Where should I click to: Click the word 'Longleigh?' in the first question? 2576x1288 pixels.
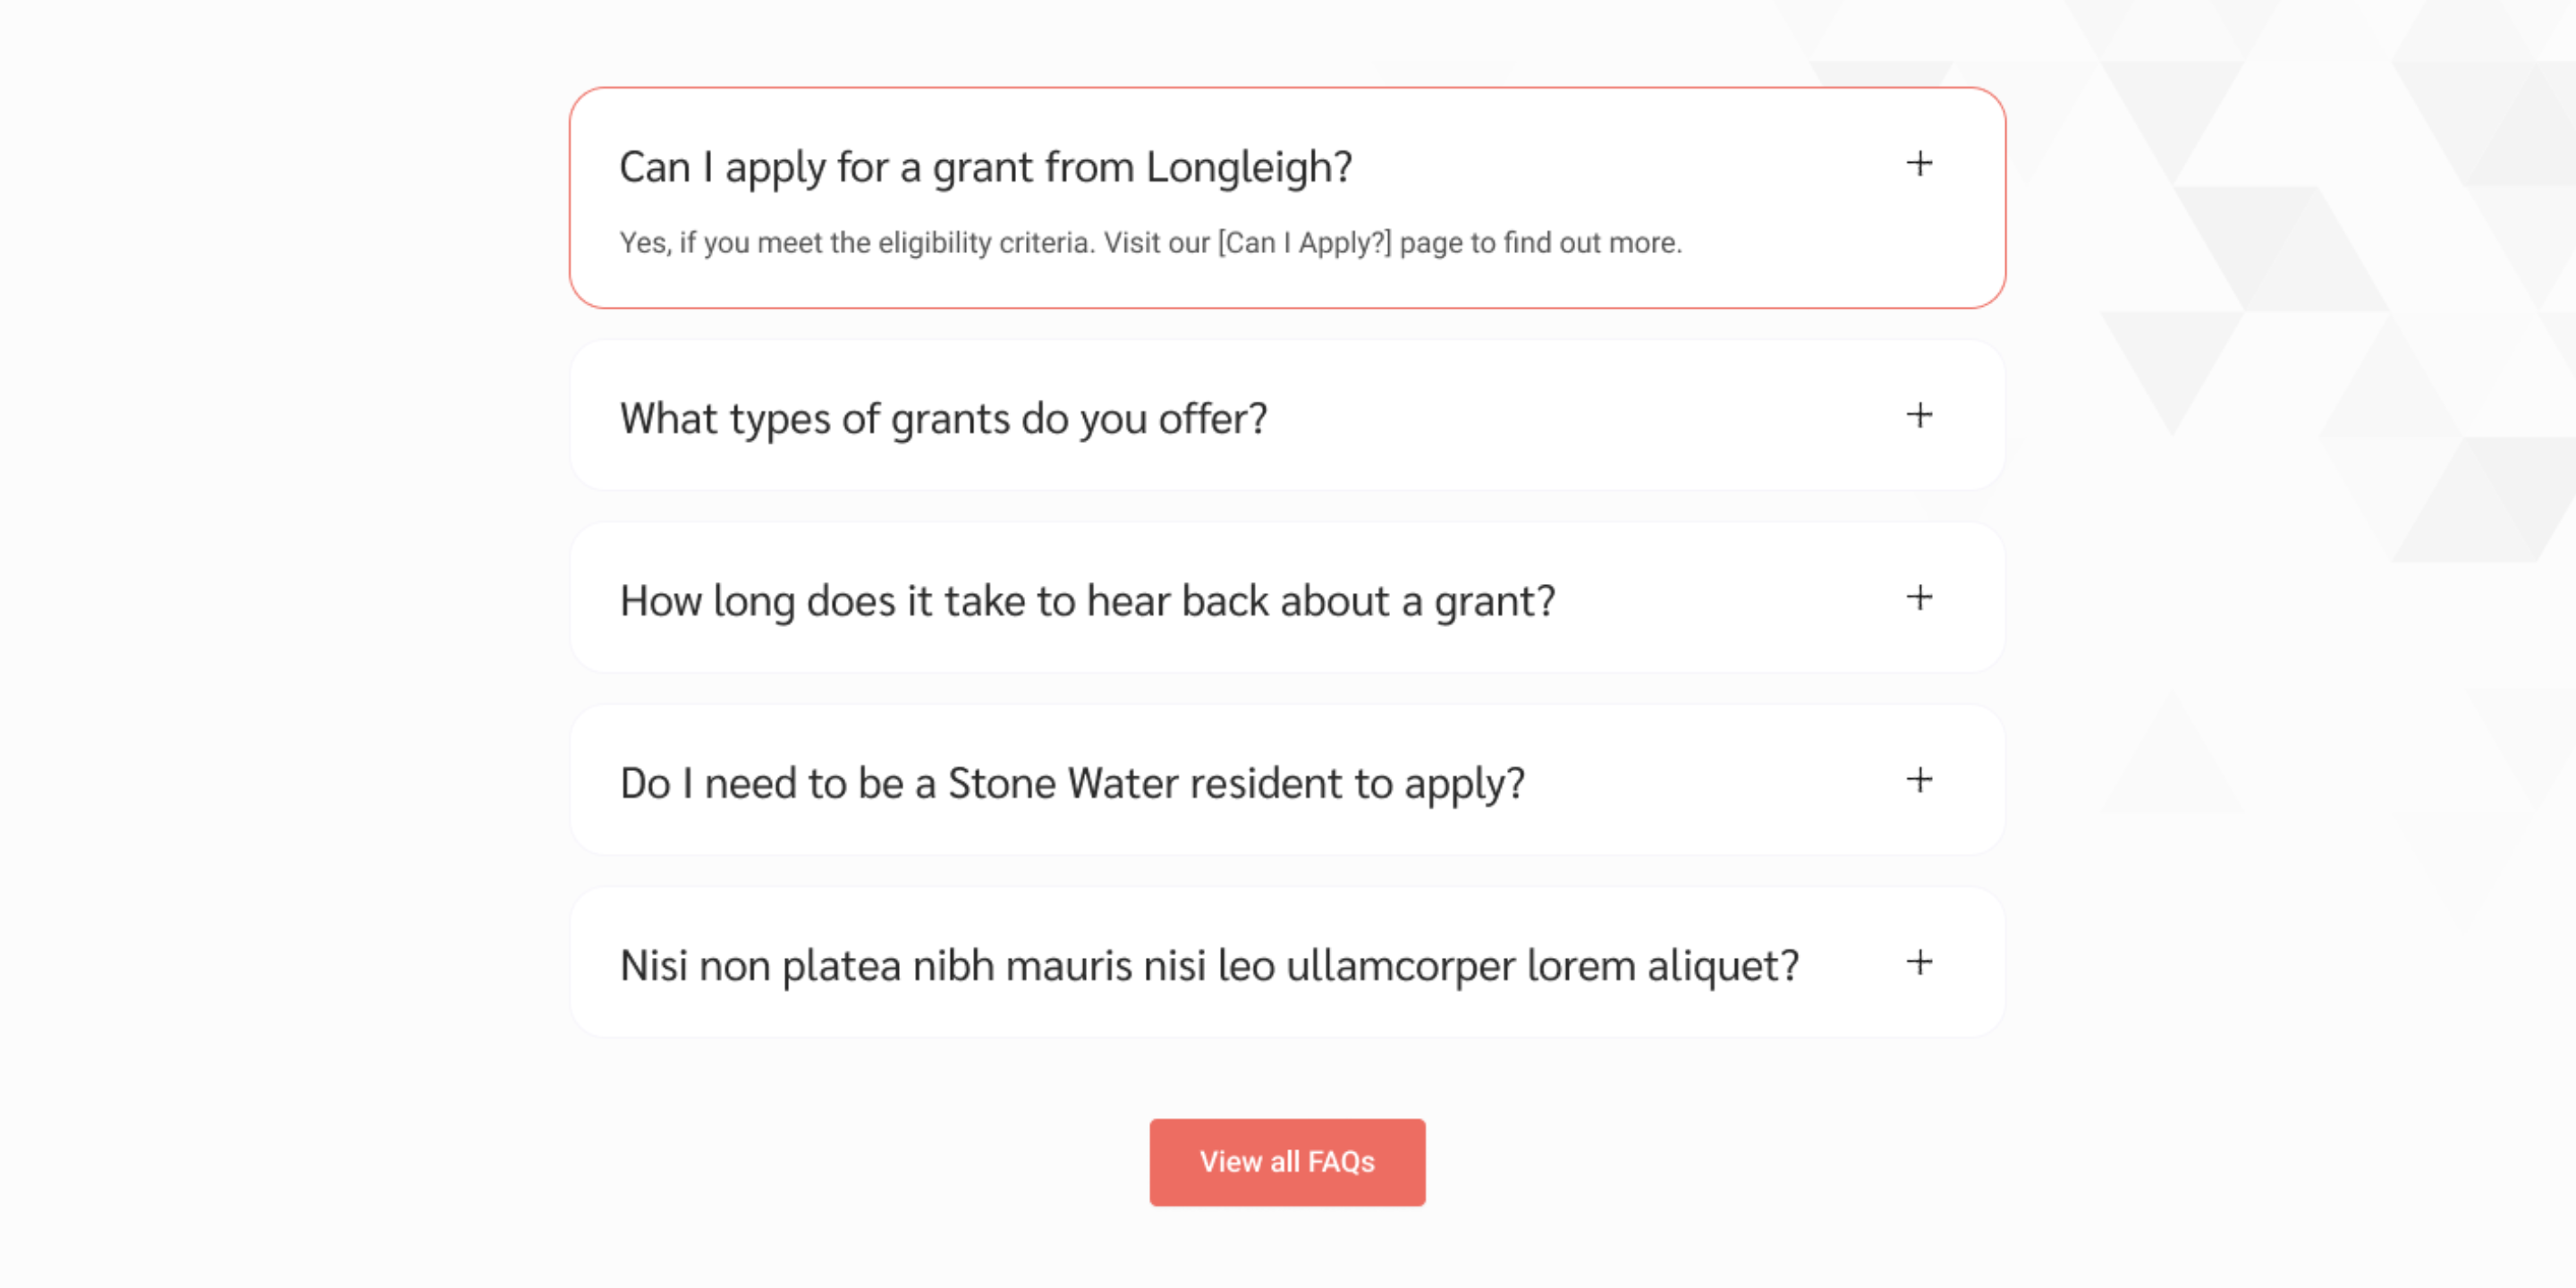click(x=1249, y=168)
